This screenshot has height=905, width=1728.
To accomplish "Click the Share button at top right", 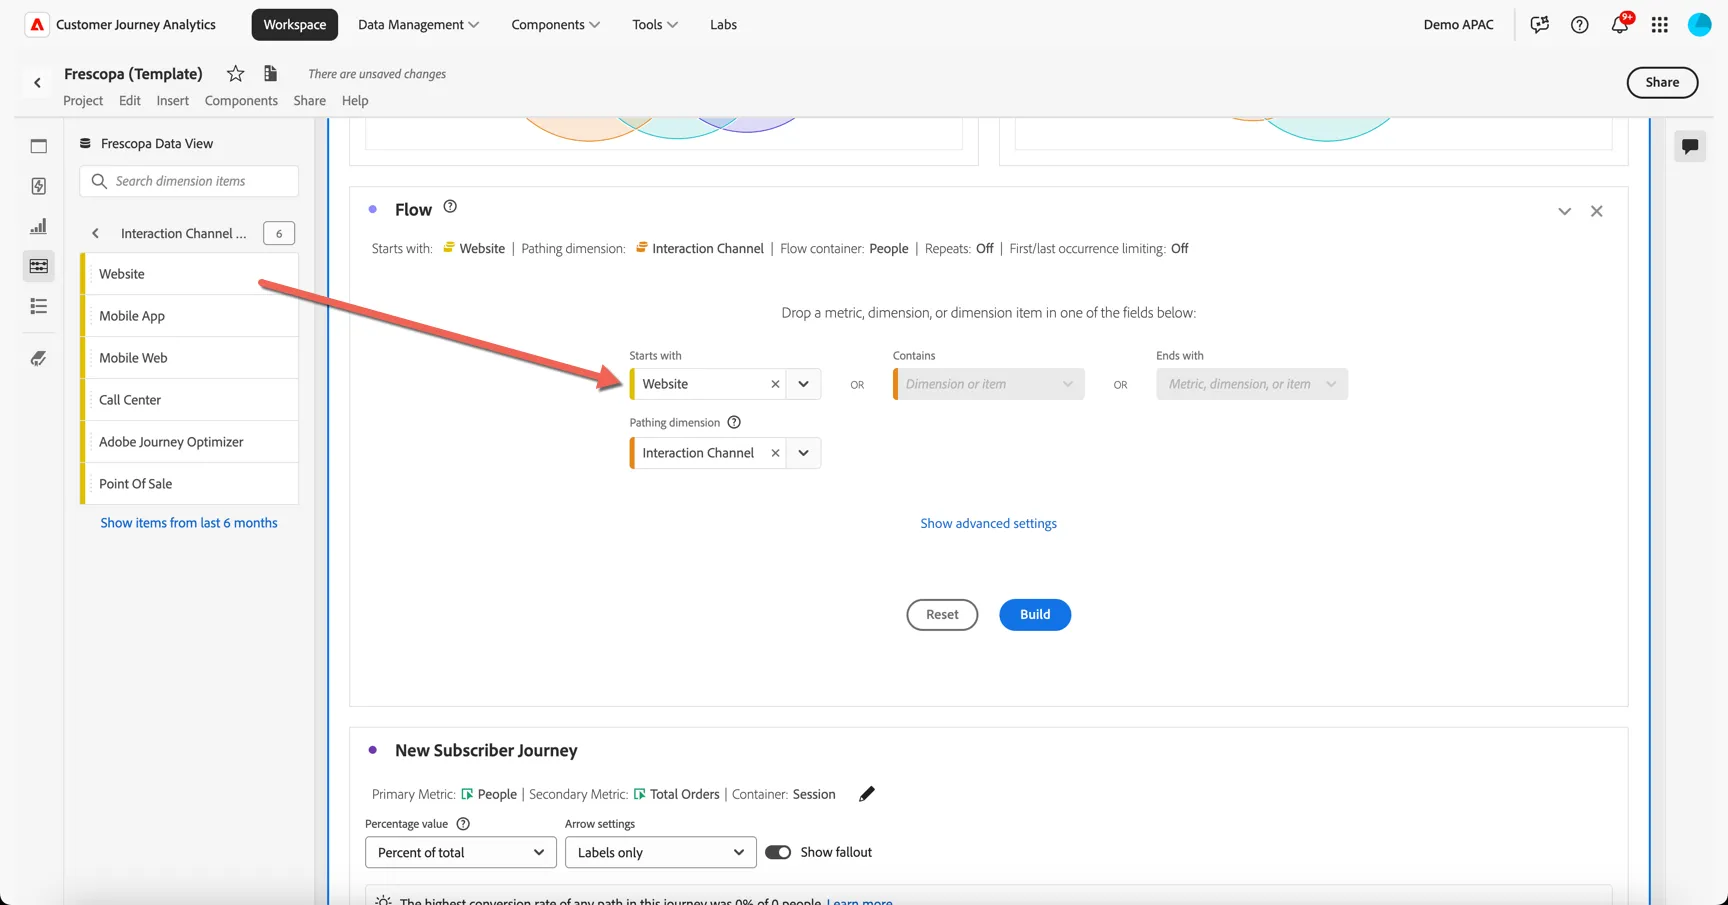I will (1662, 83).
